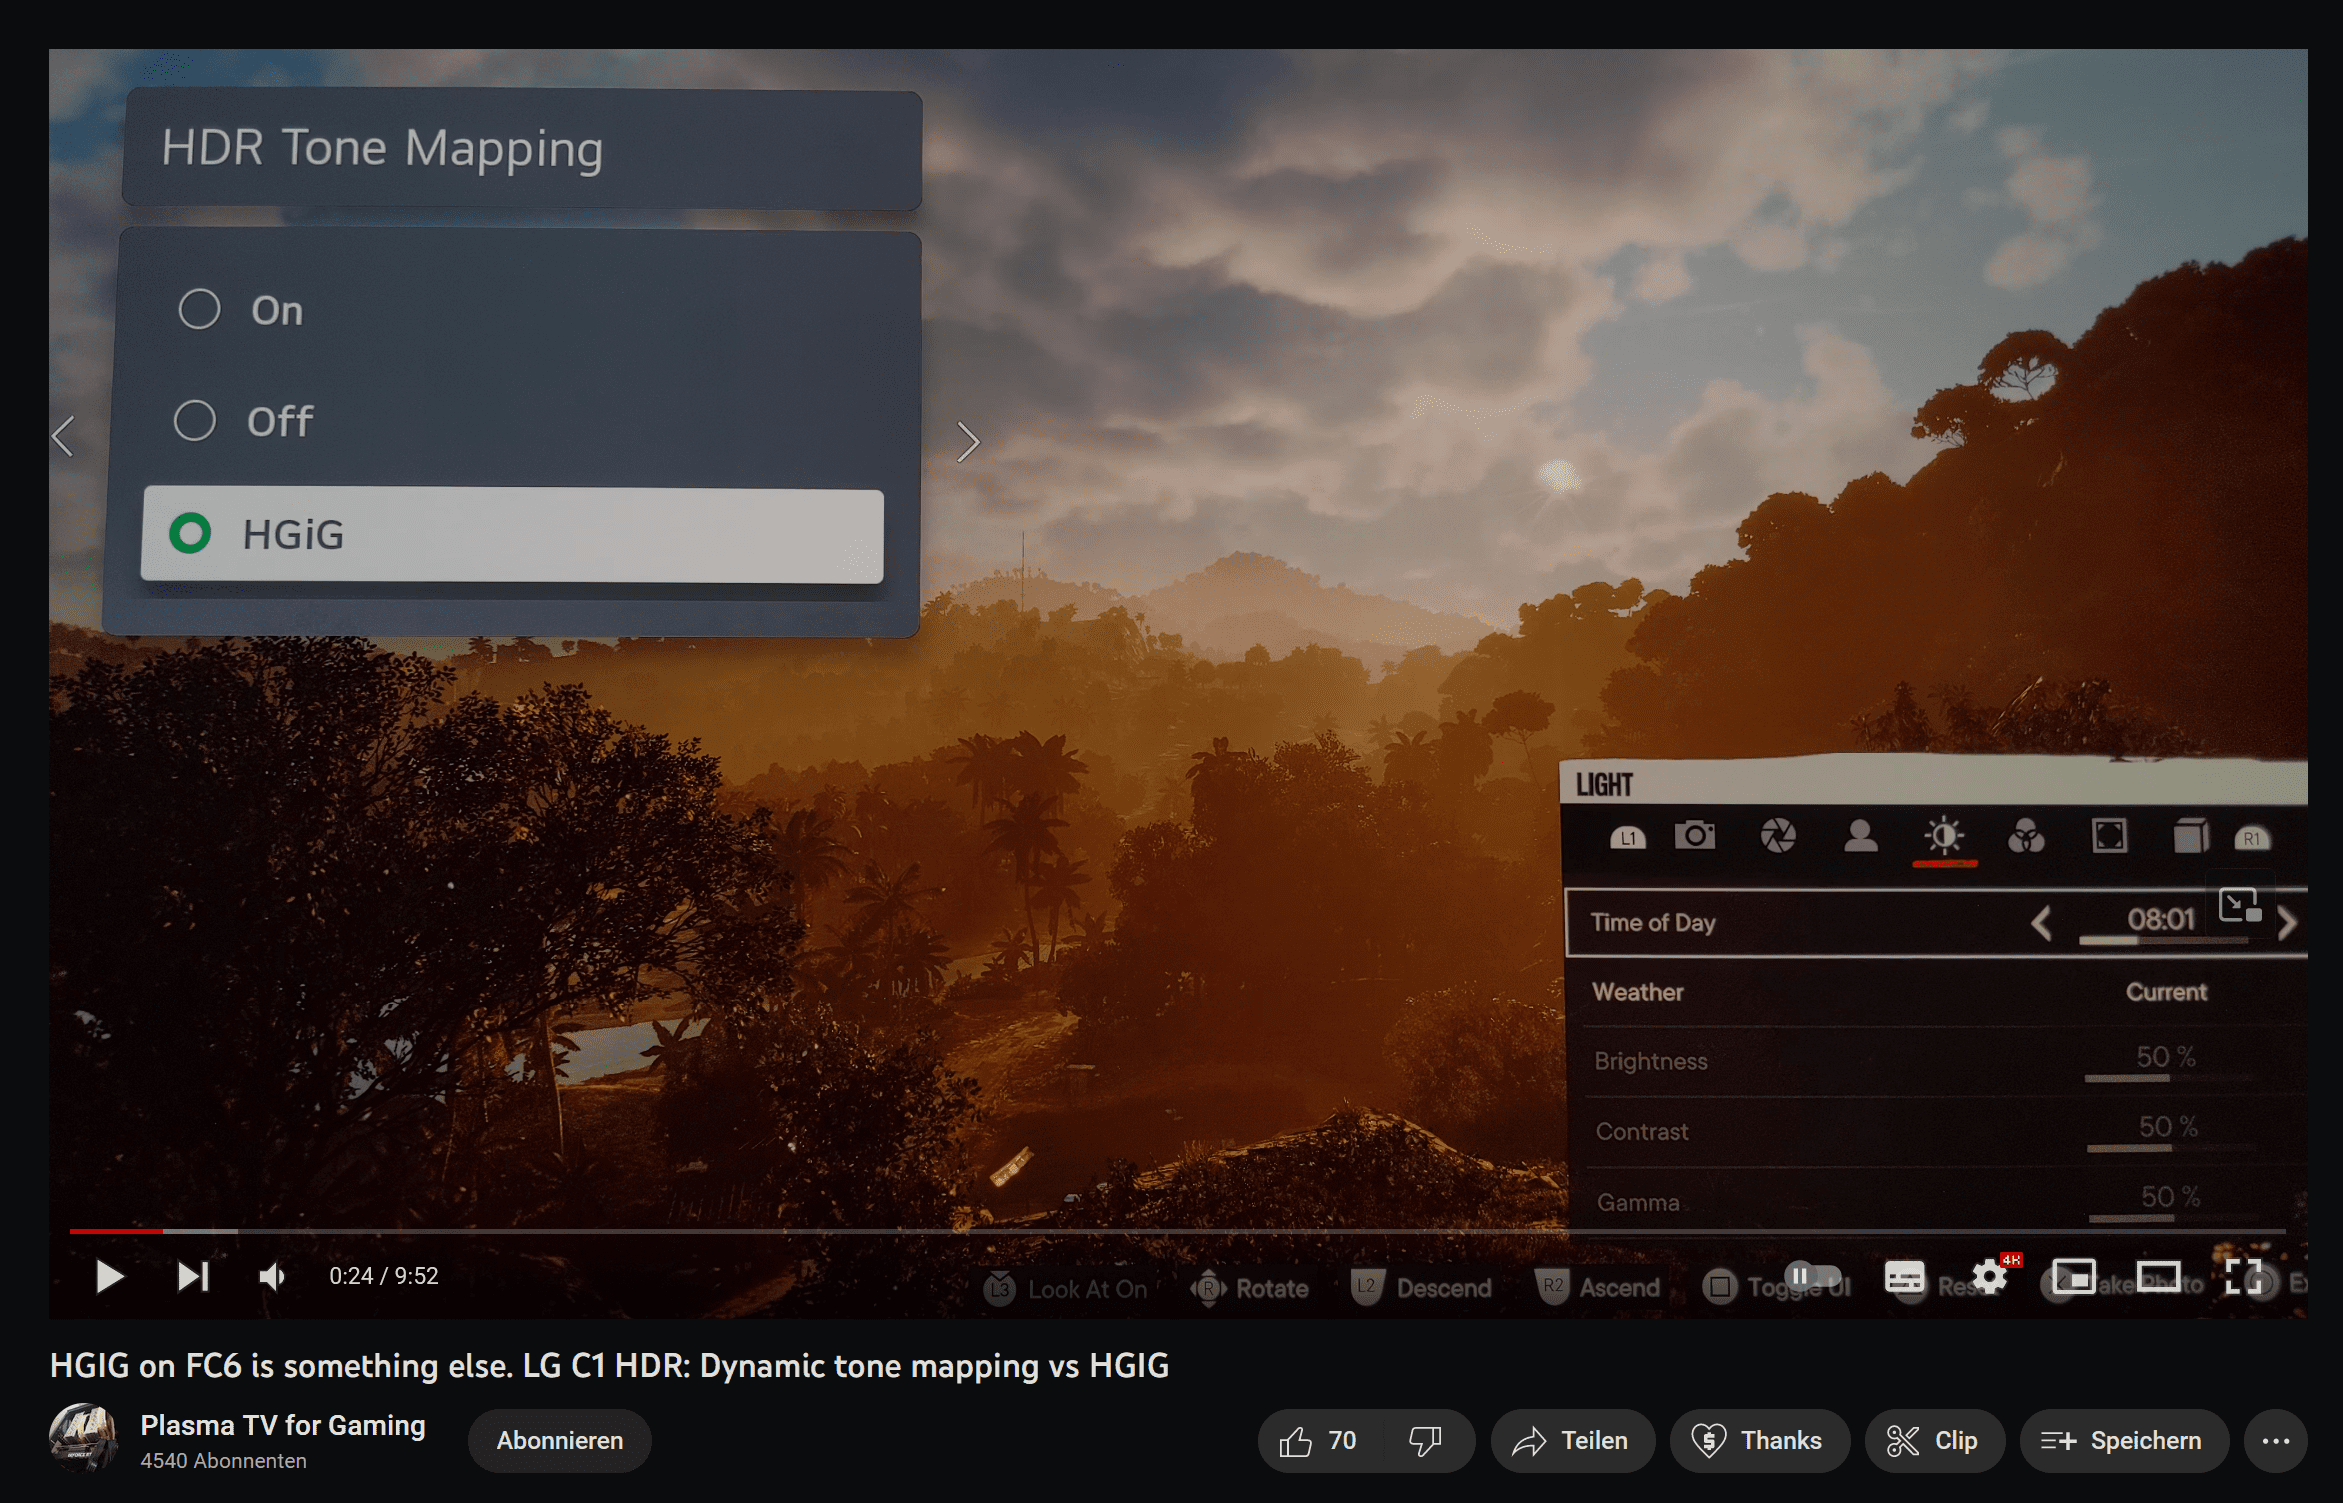The width and height of the screenshot is (2343, 1503).
Task: Click the Abonnieren subscribe button
Action: coord(559,1441)
